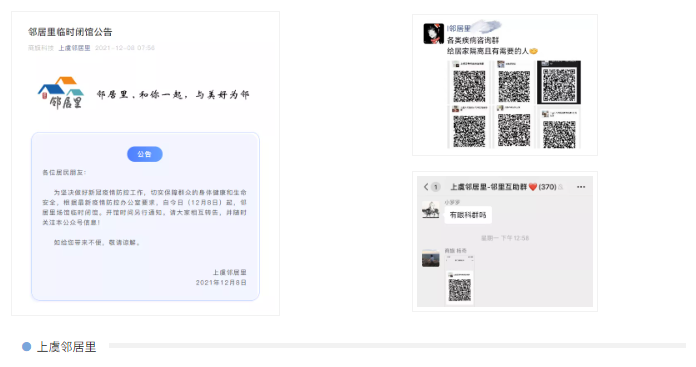Screen dimensions: 696x367
Task: Click the slogan 邻居里，和你一起，与美好为邻
Action: [x=173, y=95]
